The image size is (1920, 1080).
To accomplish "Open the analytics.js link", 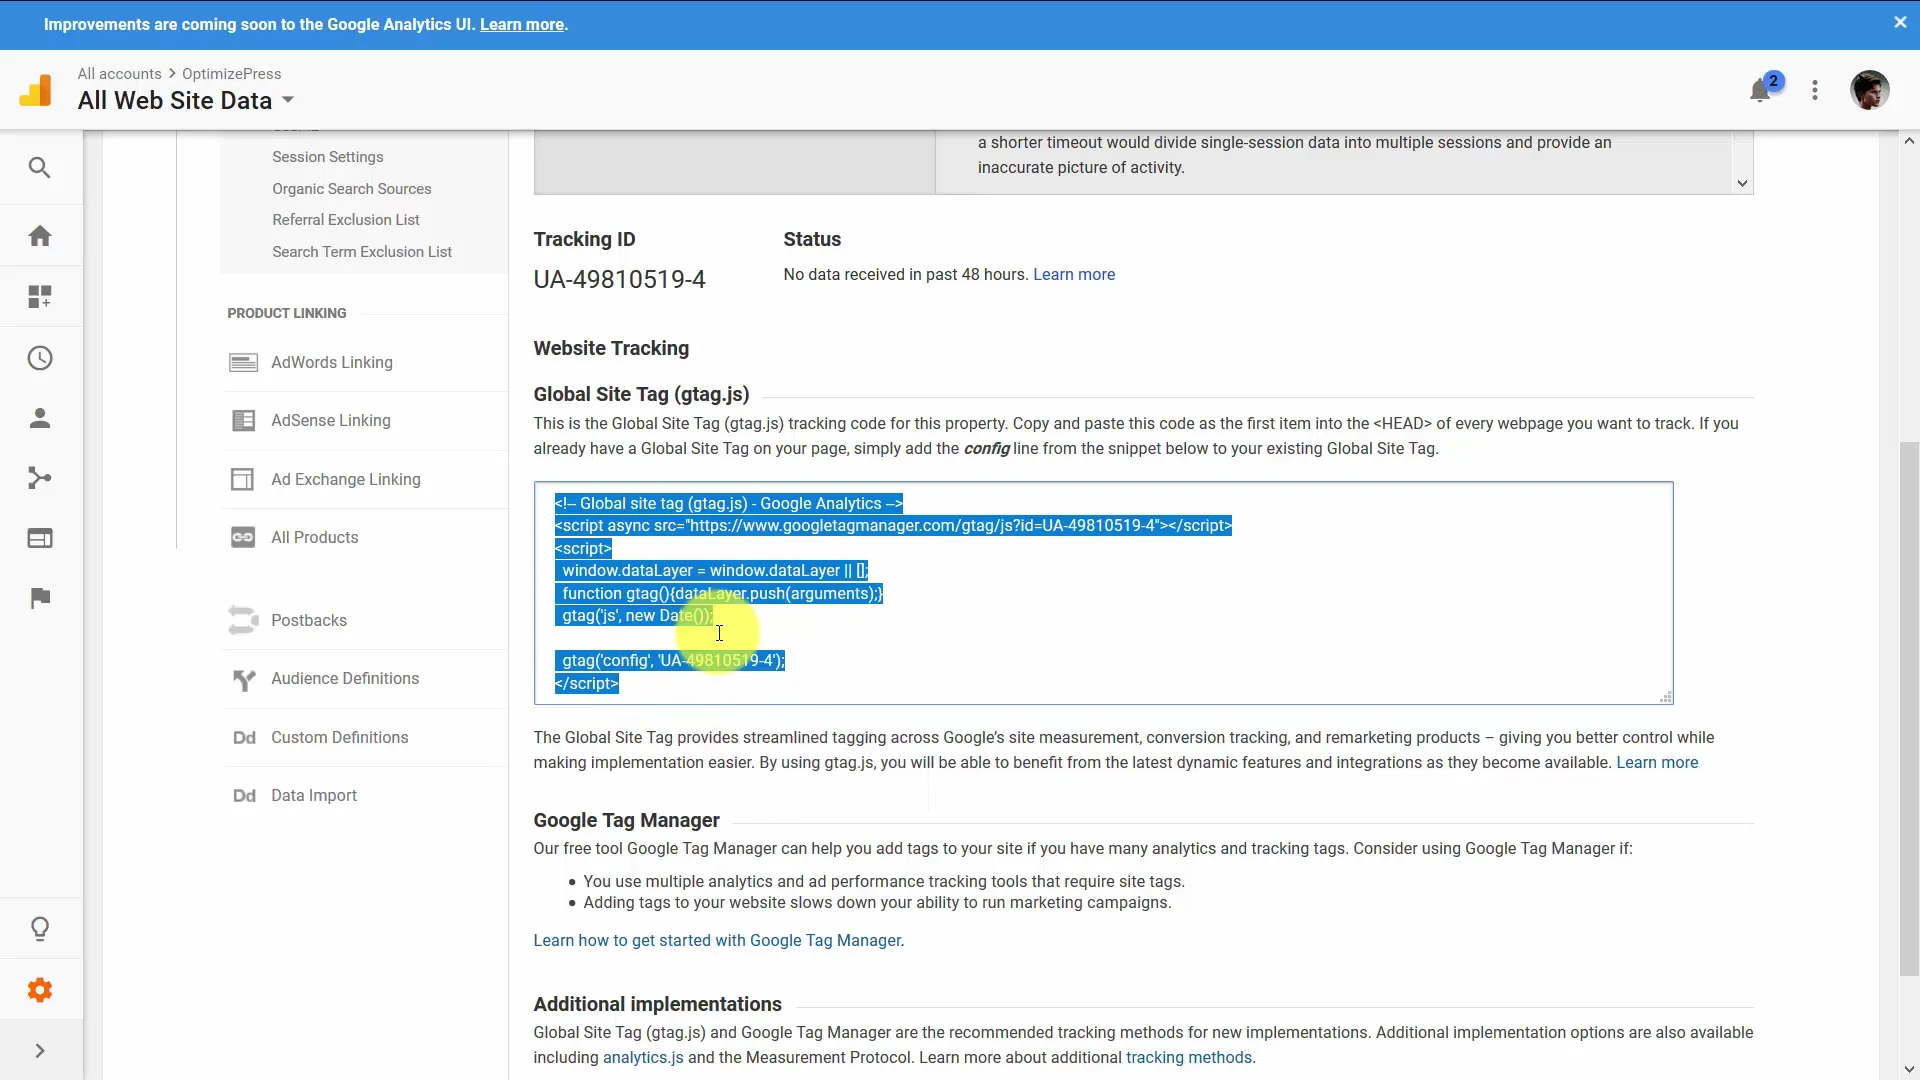I will (643, 1057).
